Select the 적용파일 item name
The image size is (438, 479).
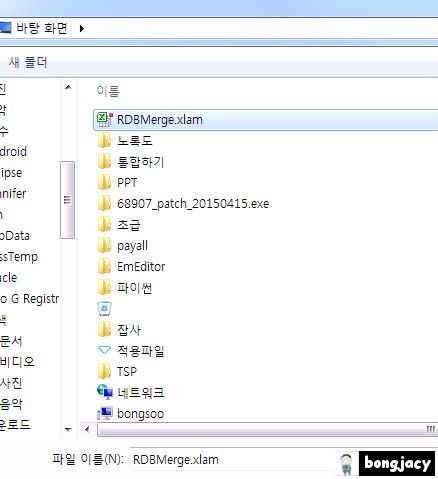click(x=140, y=351)
